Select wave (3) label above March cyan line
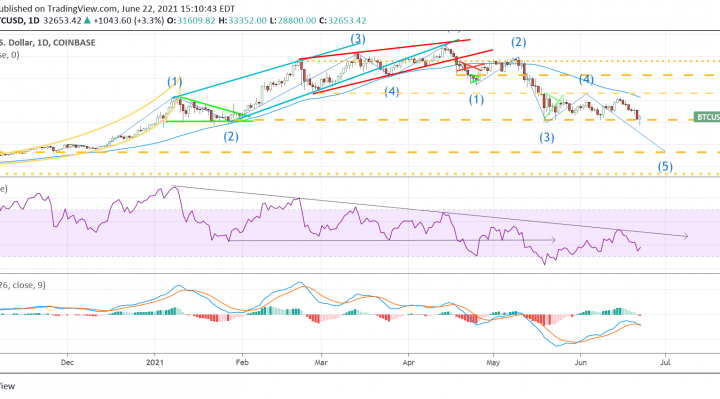The width and height of the screenshot is (720, 399). pyautogui.click(x=358, y=39)
